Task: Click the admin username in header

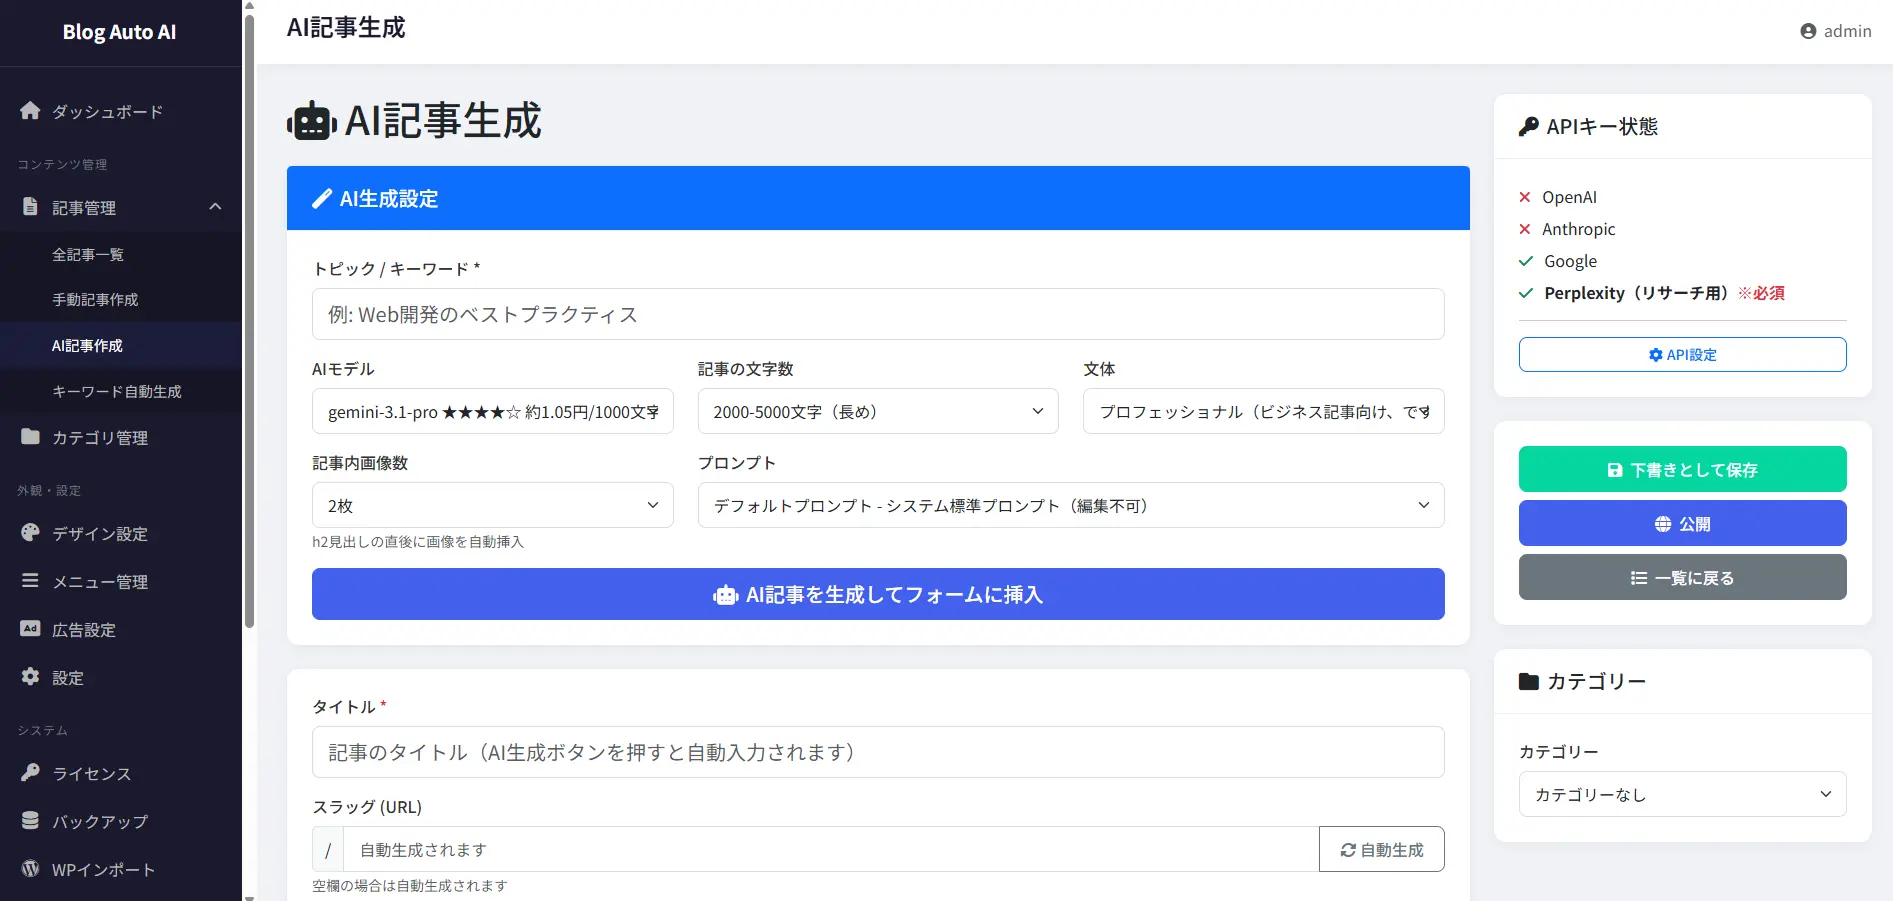Action: (1848, 31)
